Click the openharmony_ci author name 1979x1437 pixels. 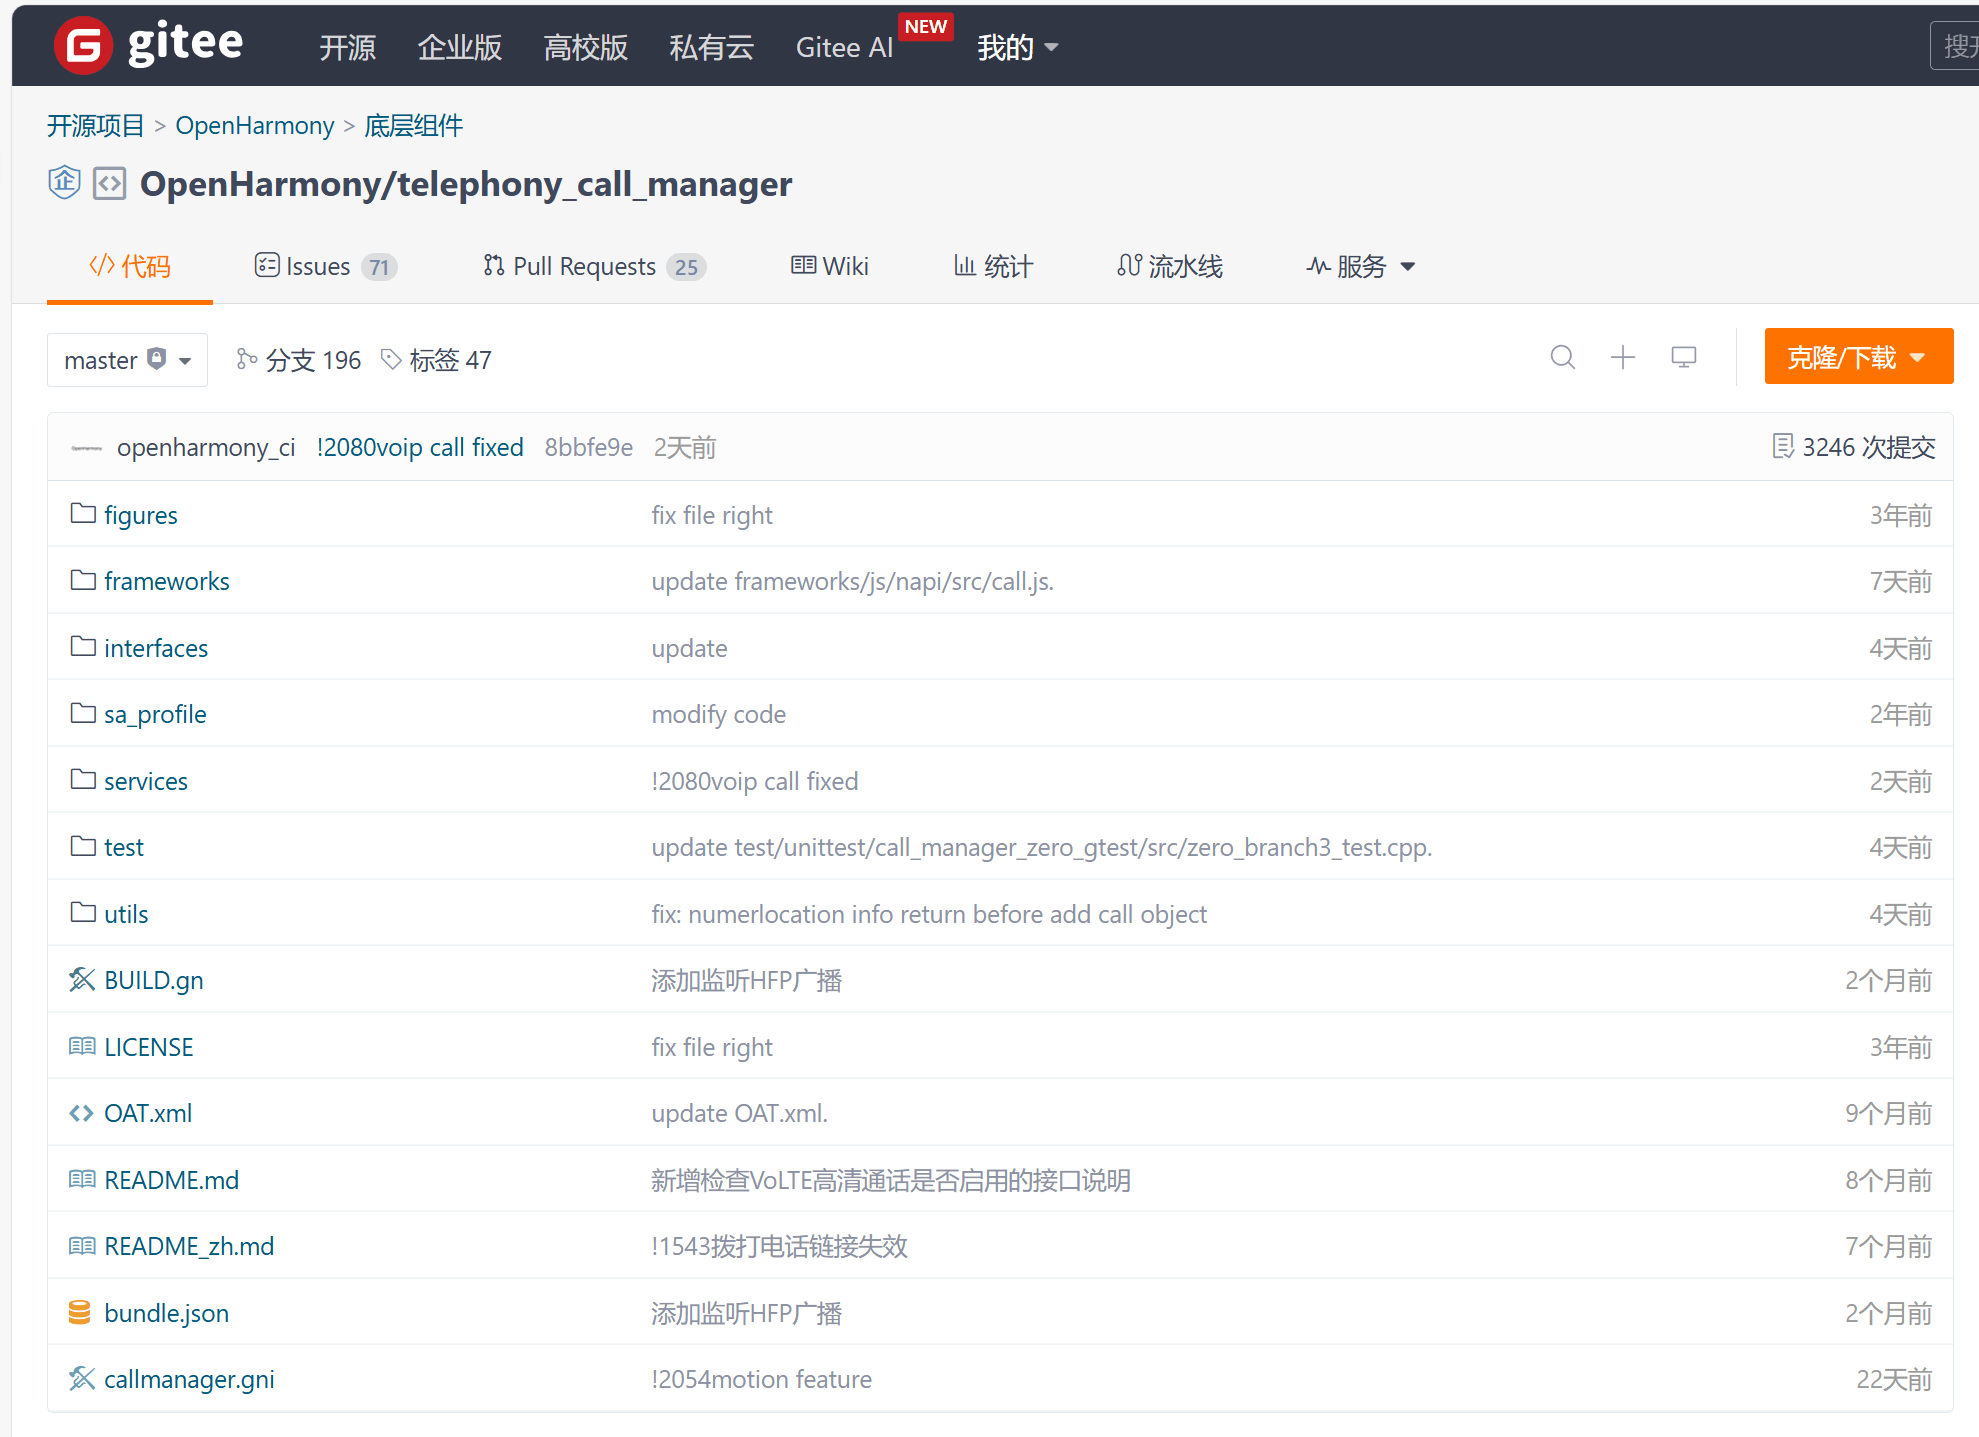pyautogui.click(x=206, y=447)
